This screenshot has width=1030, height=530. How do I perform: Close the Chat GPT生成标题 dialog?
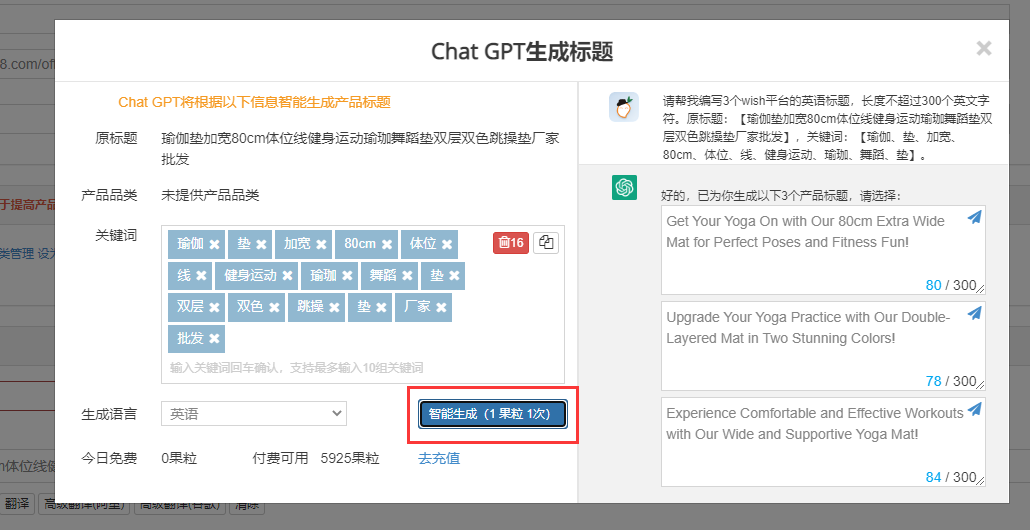click(983, 48)
